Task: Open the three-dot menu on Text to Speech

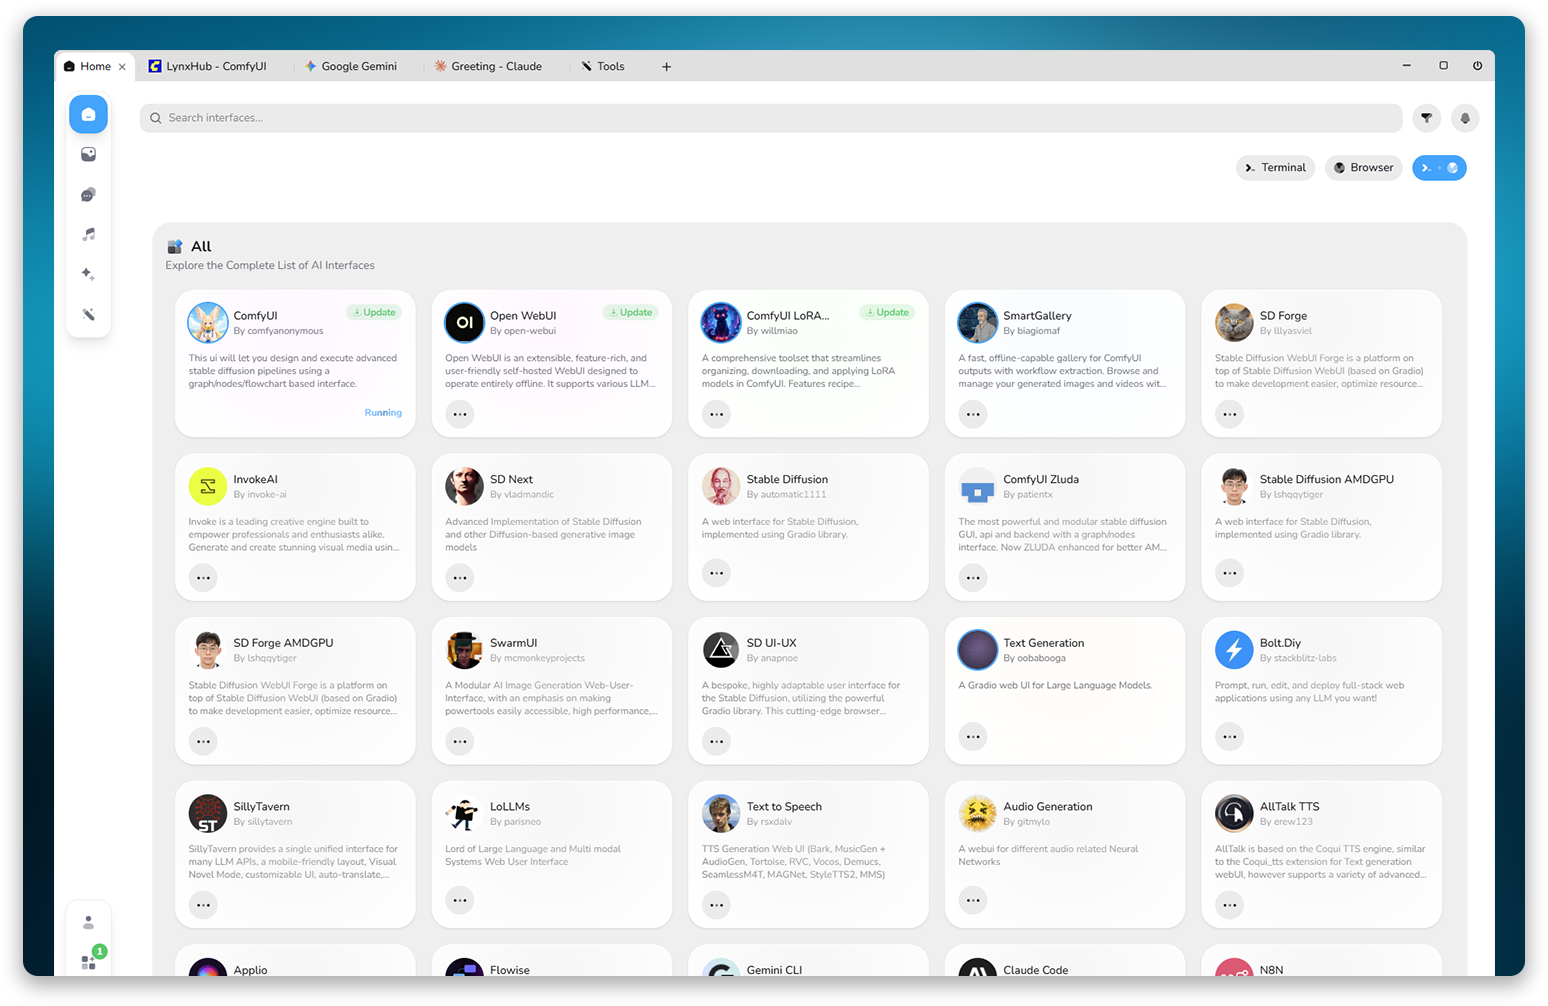Action: tap(716, 905)
